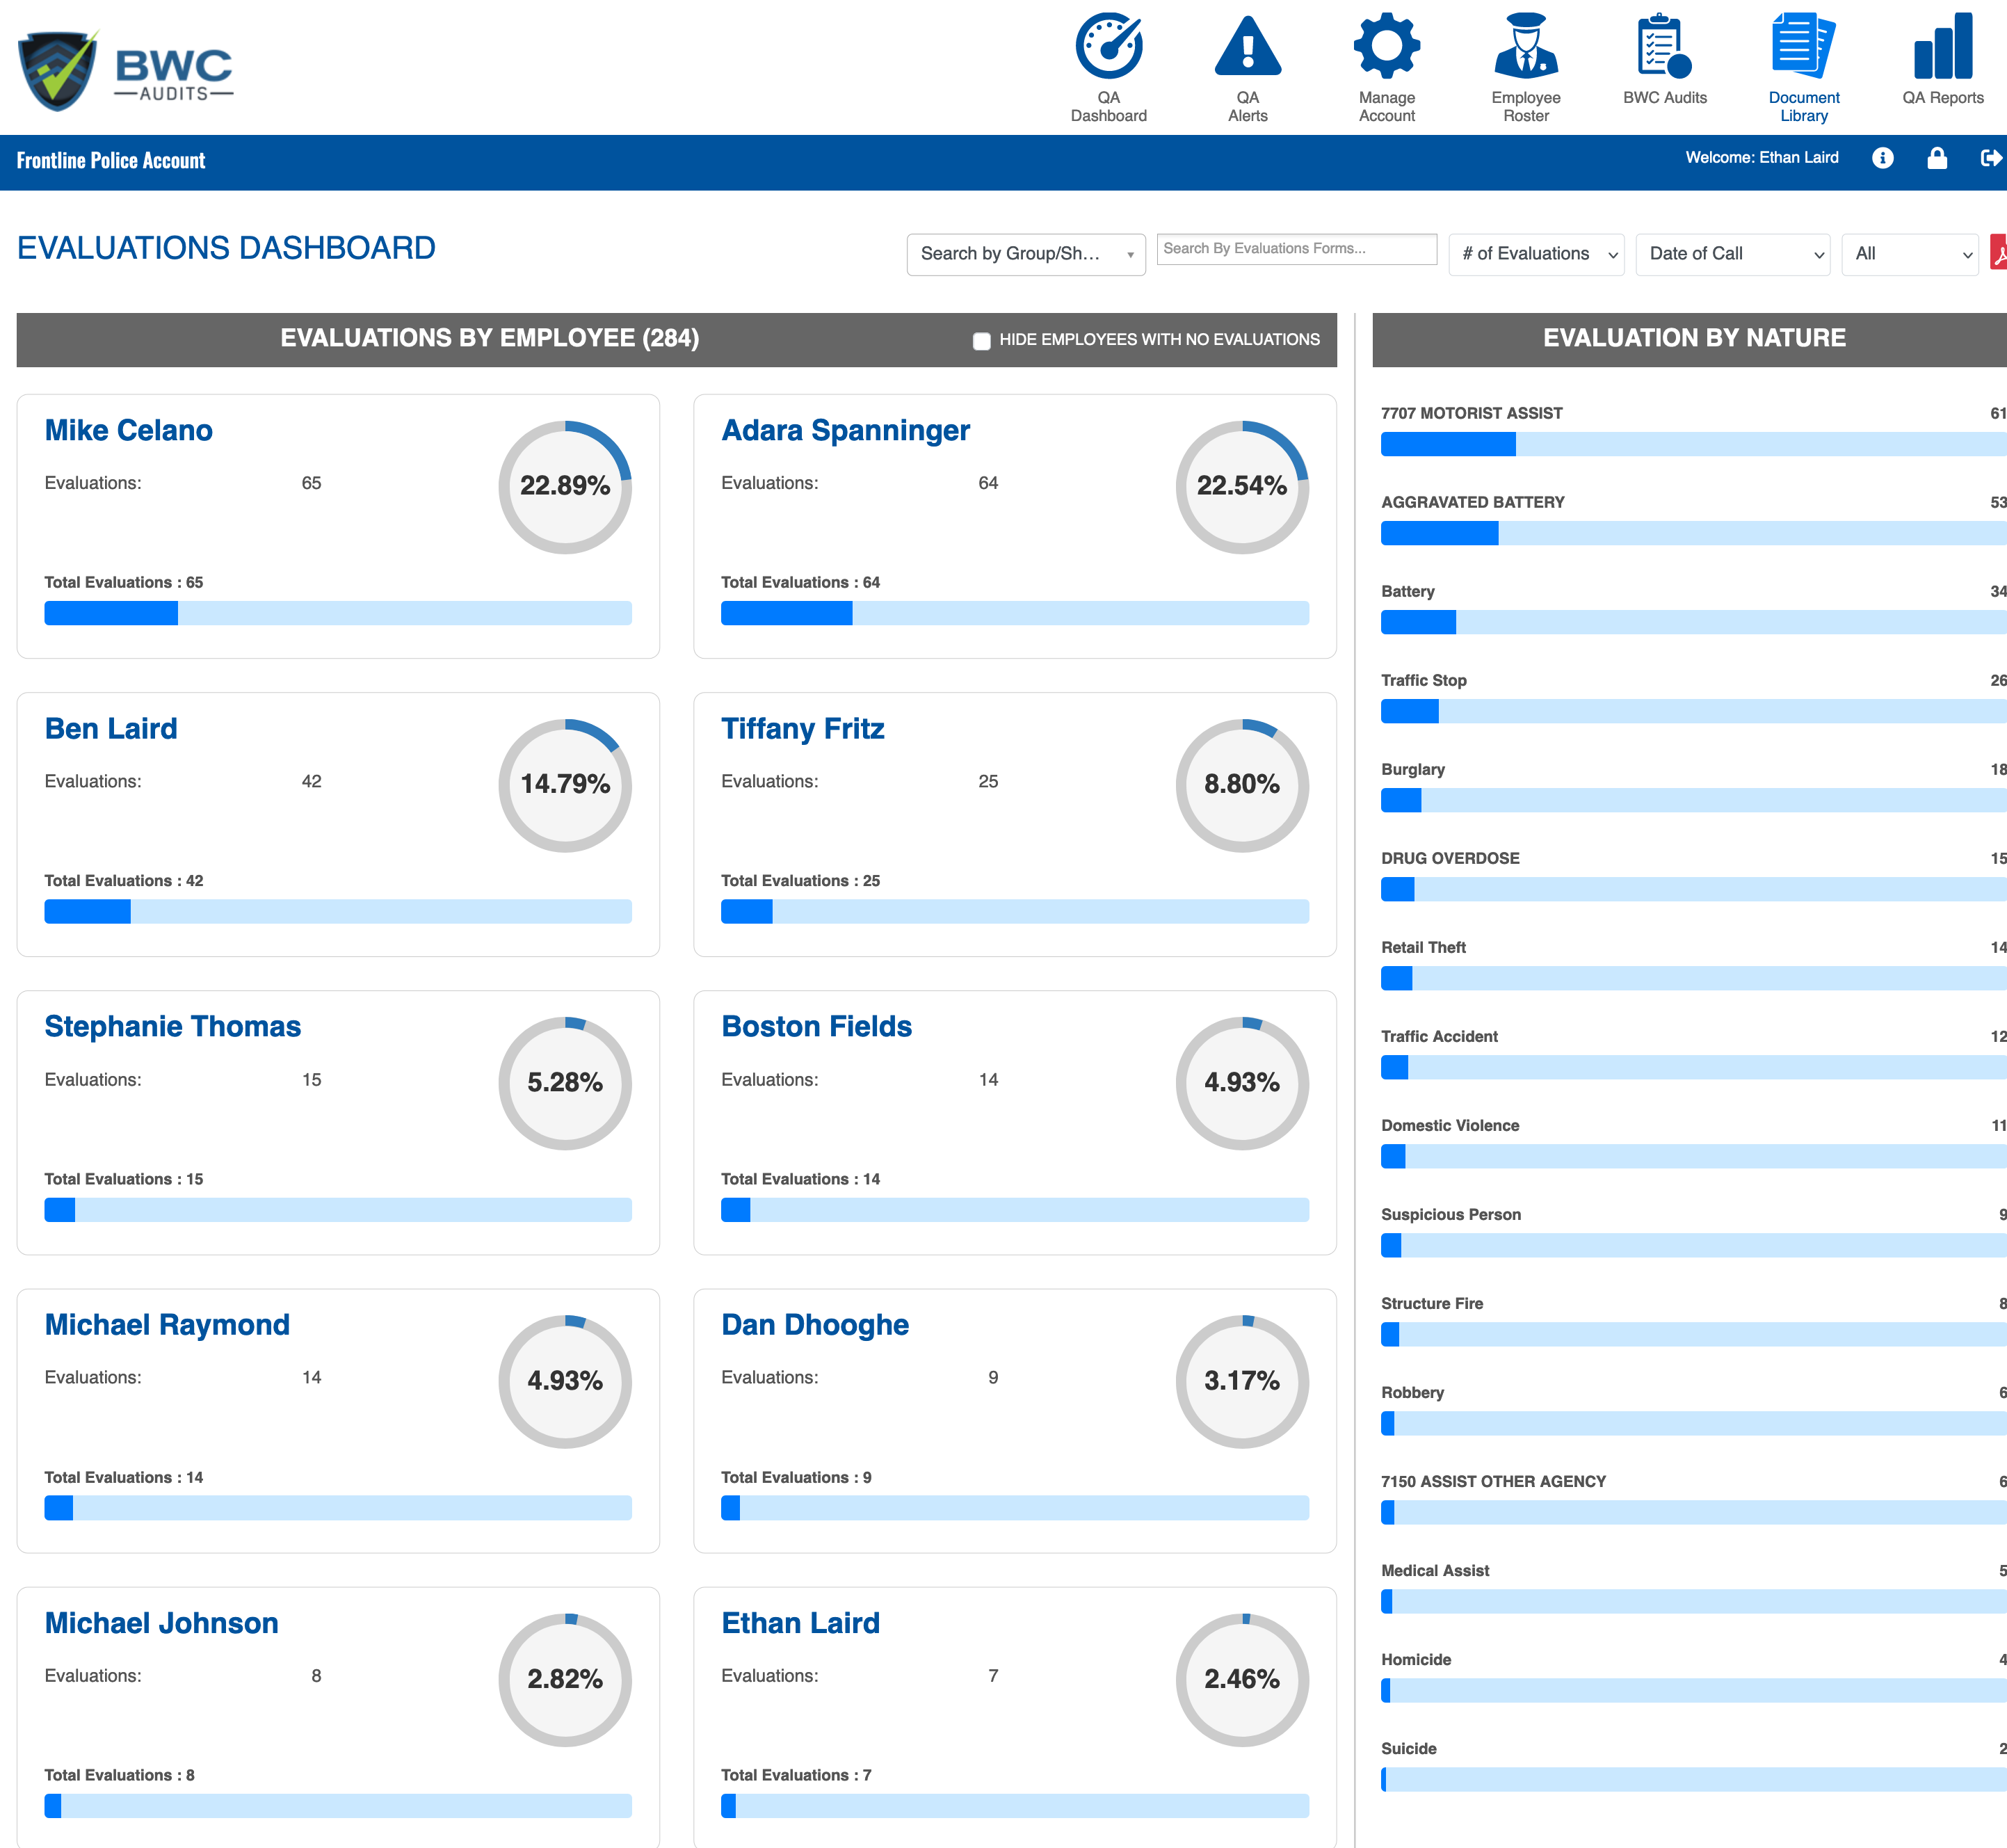
Task: Click the red PDF export icon
Action: pos(1998,253)
